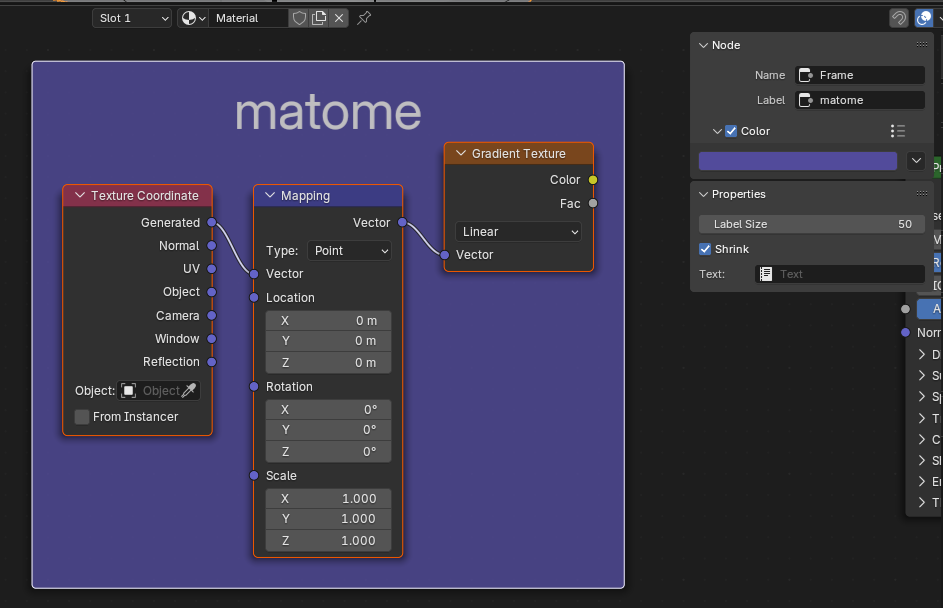Click the icon inside the Label field
The image size is (943, 608).
point(806,100)
